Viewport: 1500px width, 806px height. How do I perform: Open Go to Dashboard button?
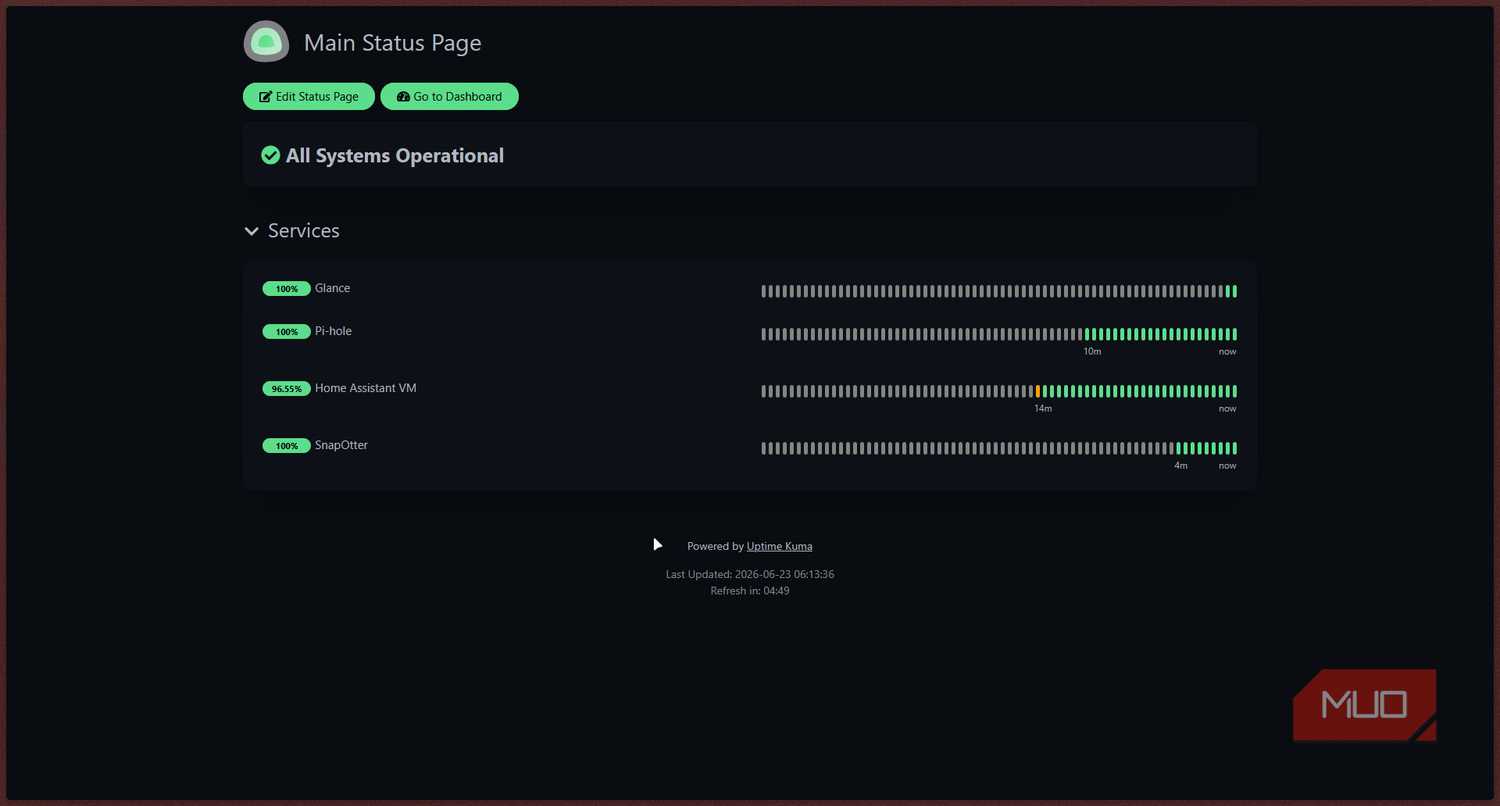tap(449, 97)
